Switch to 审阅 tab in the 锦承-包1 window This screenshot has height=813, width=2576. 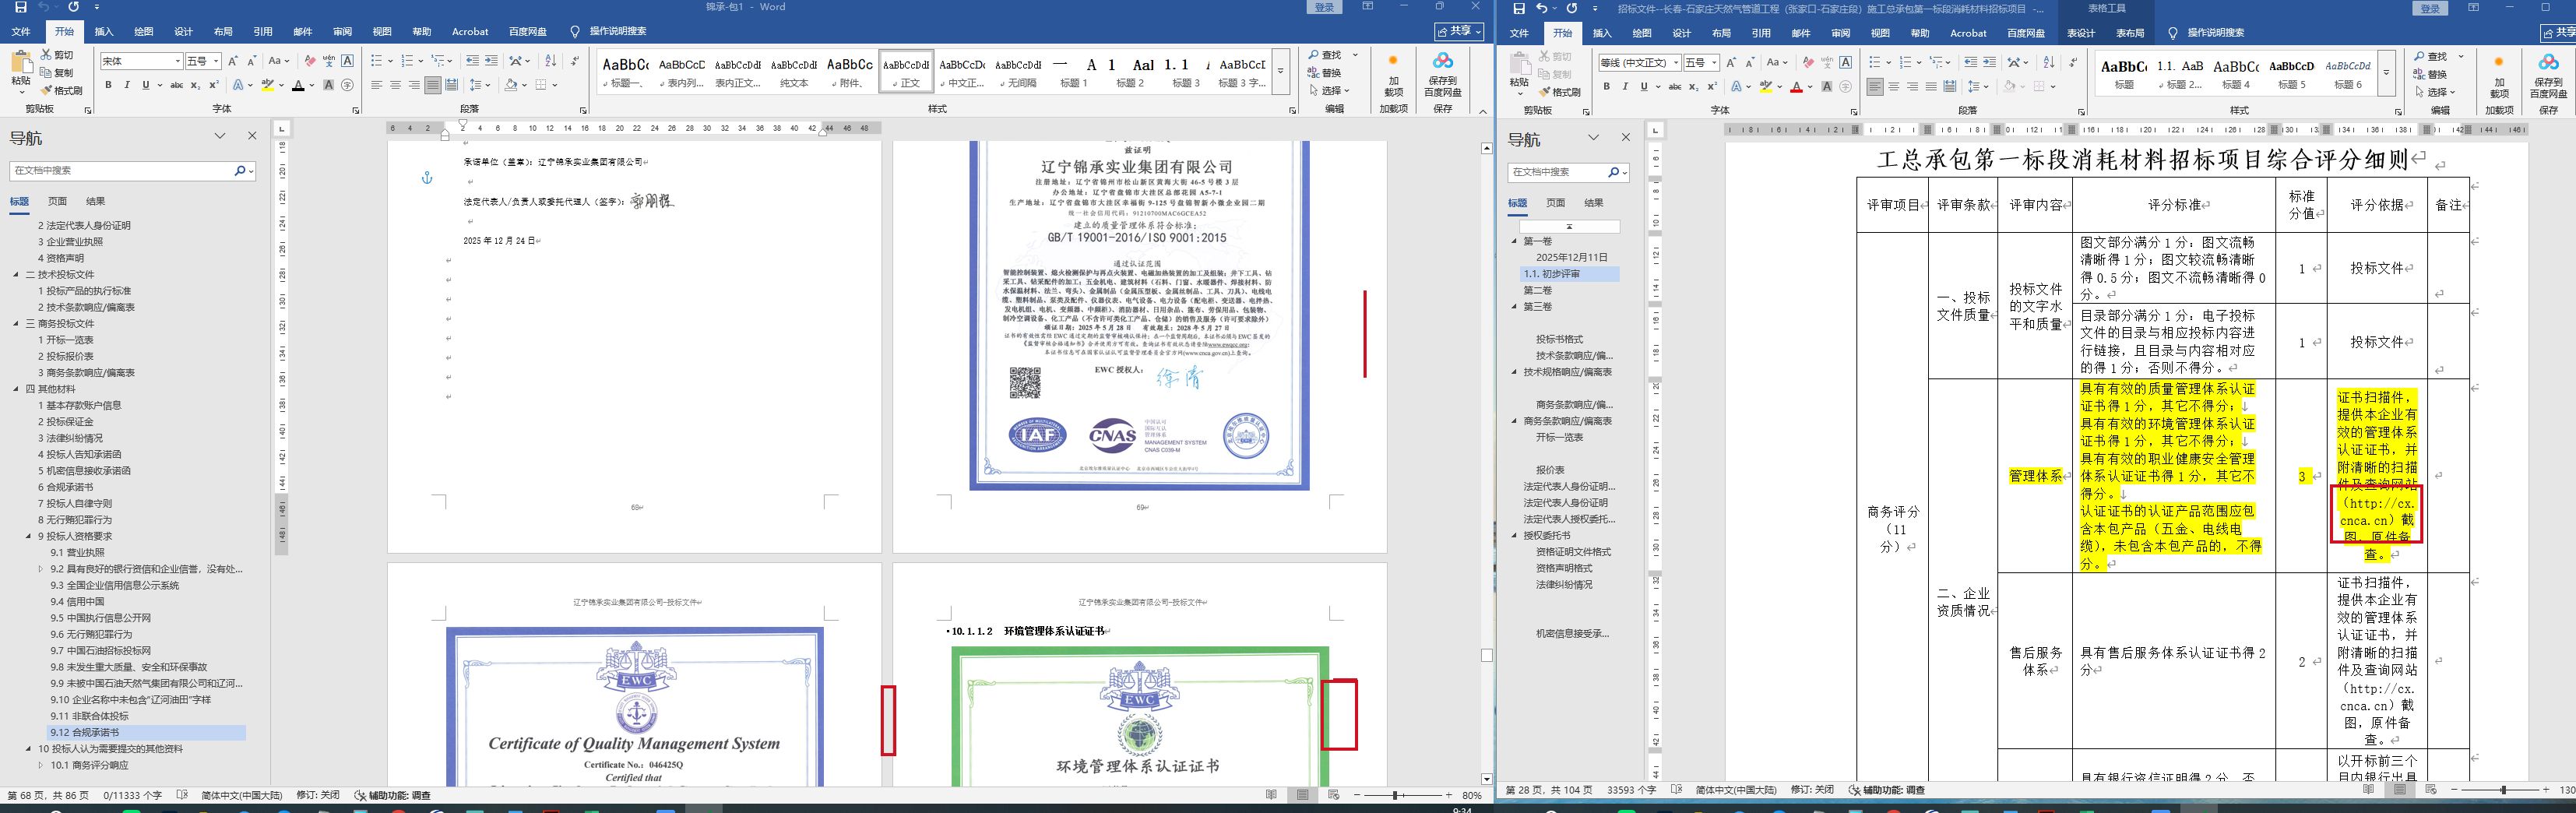[342, 32]
